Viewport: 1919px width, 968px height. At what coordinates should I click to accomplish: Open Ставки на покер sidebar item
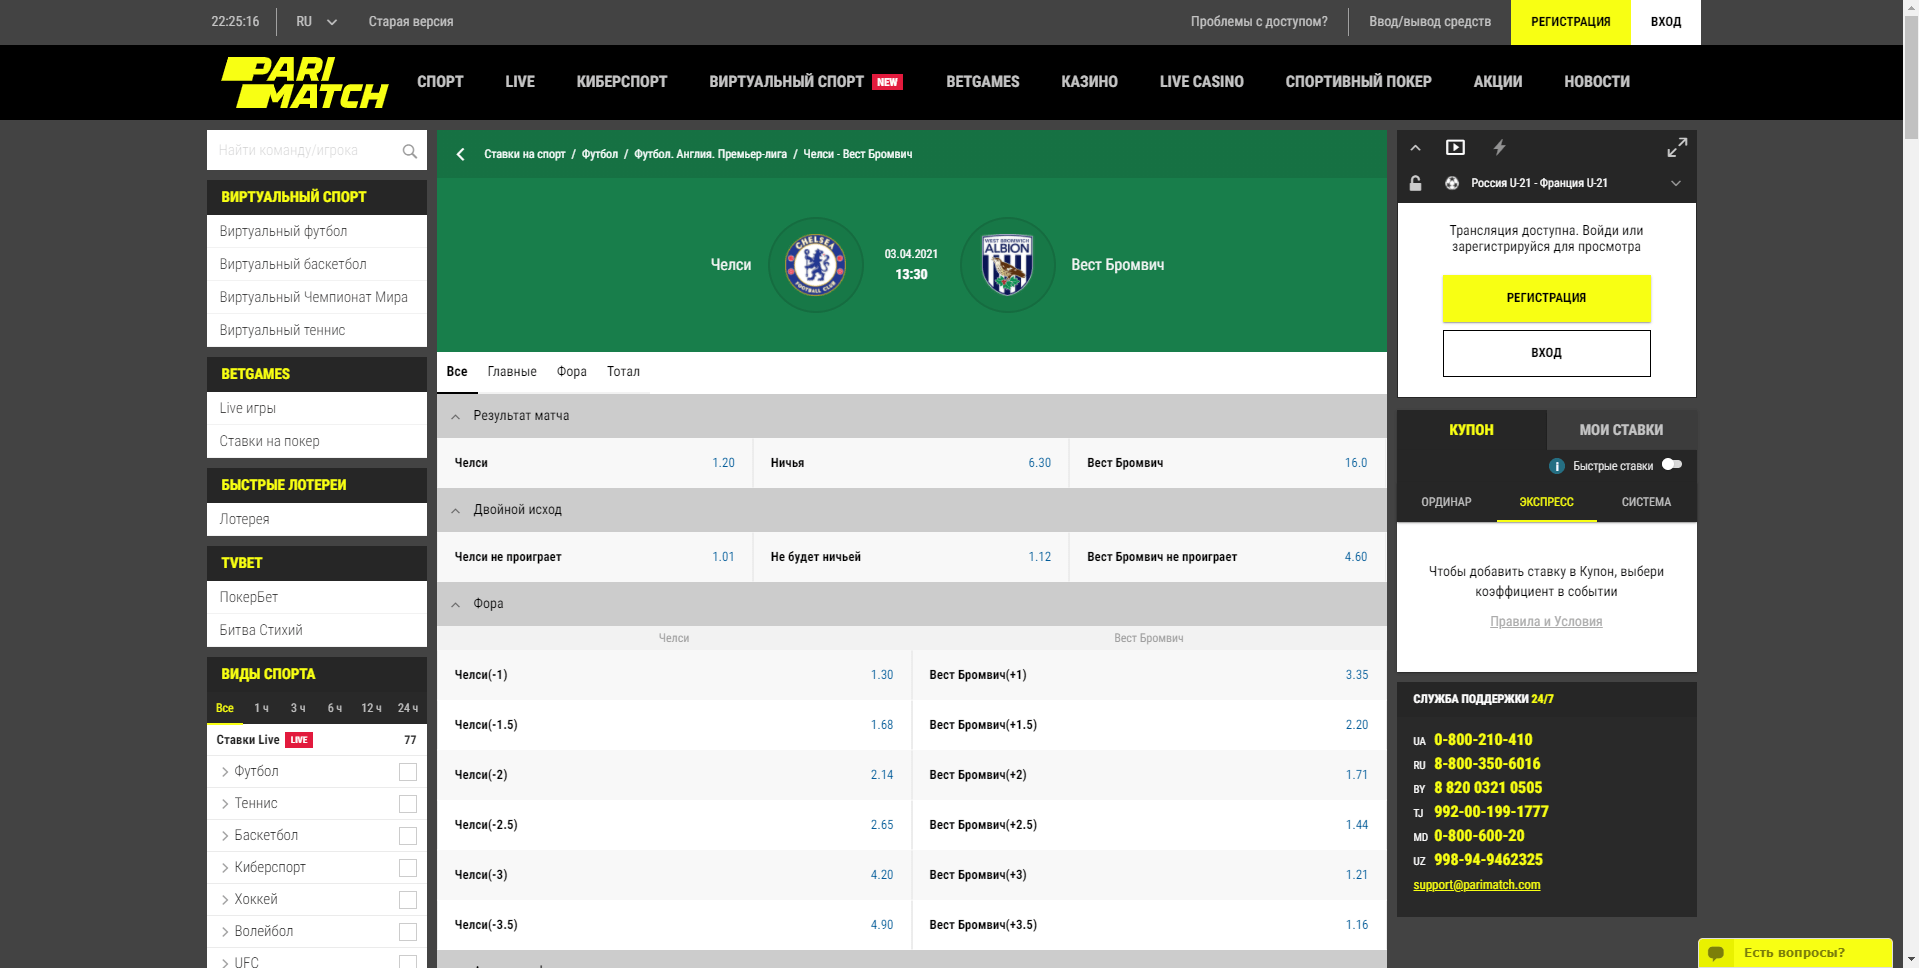(317, 441)
